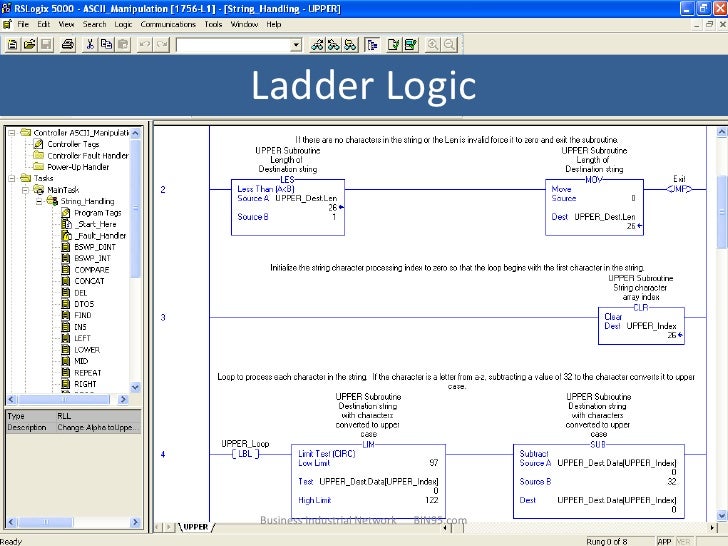Screen dimensions: 728x546
Task: Click the Cut scissors icon
Action: (x=90, y=45)
